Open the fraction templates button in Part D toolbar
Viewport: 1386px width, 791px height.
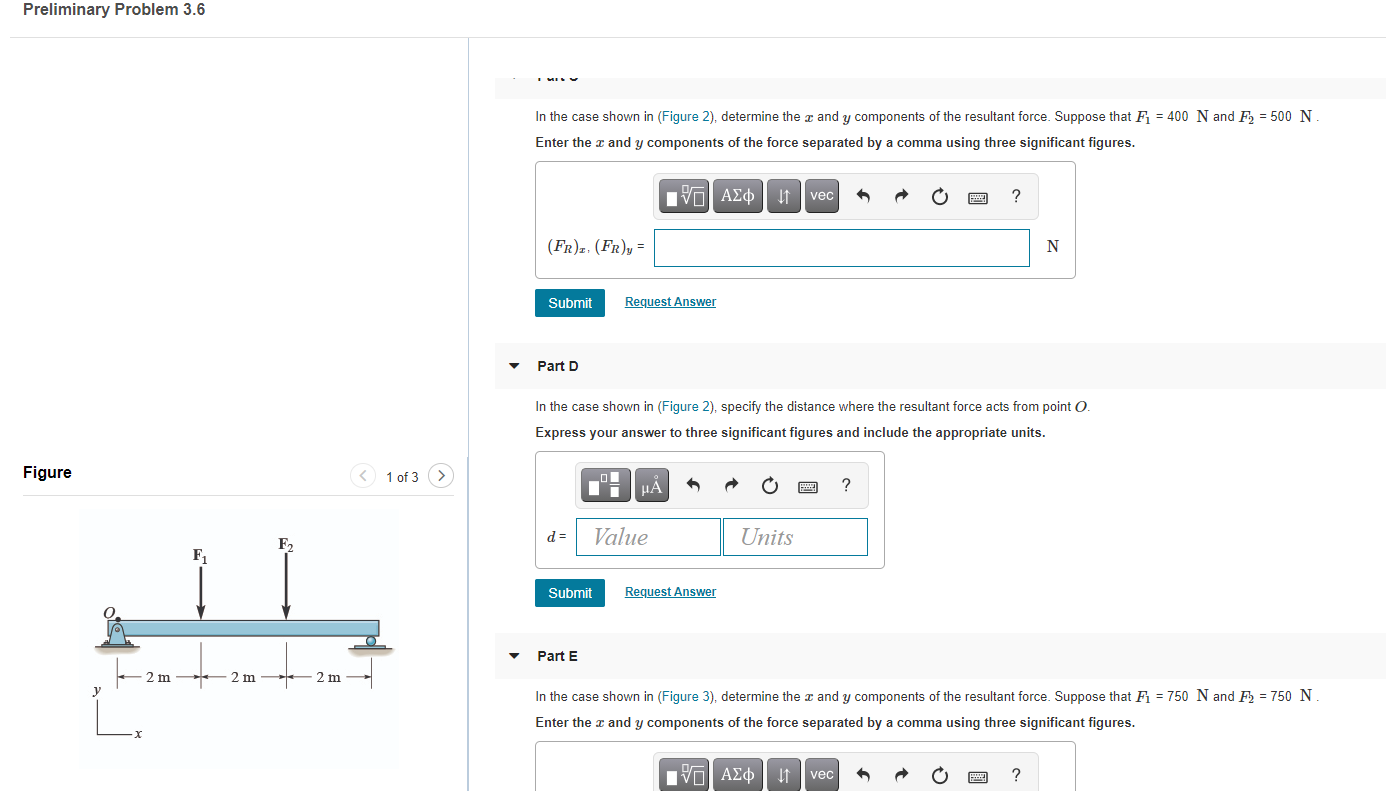pyautogui.click(x=608, y=486)
